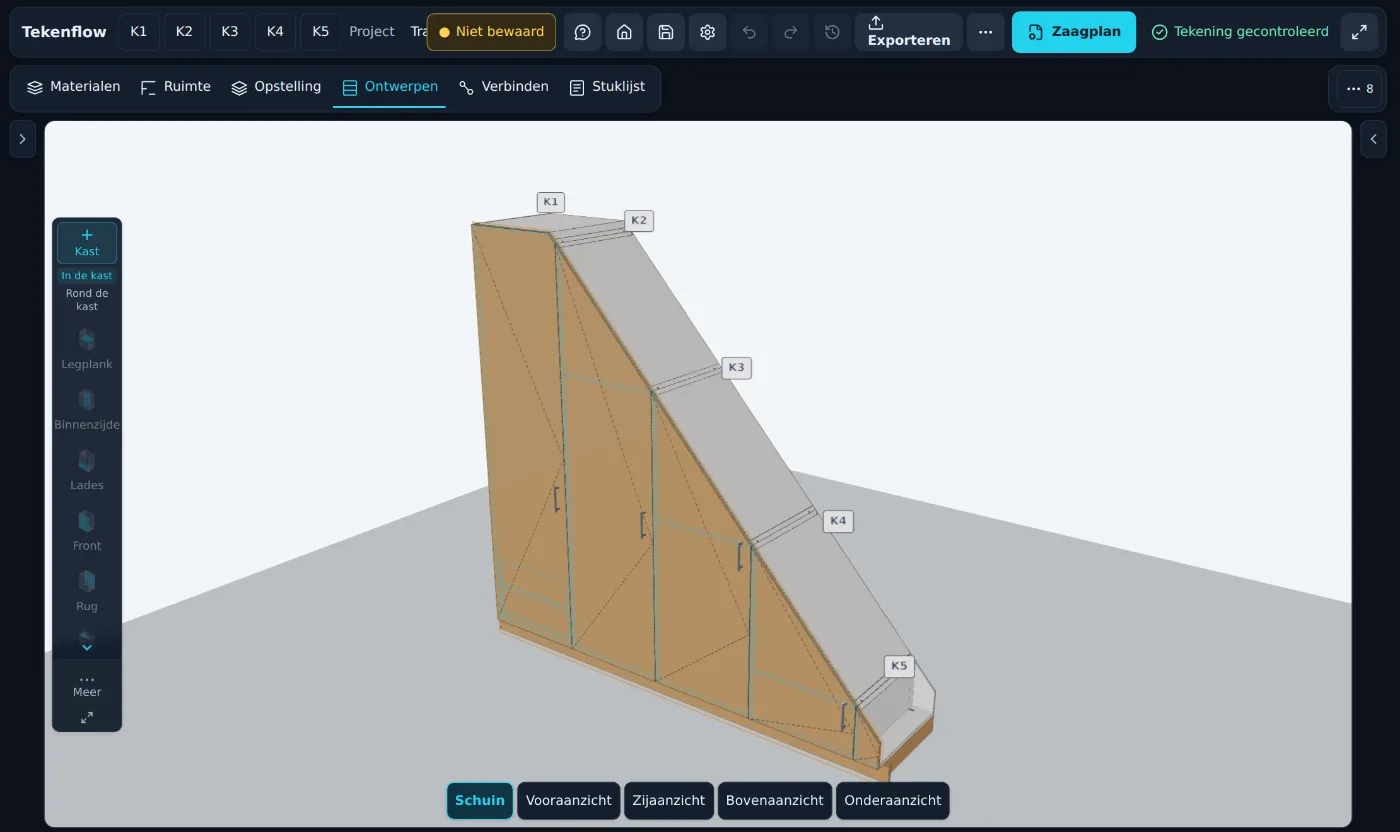Viewport: 1400px width, 832px height.
Task: Open the Stuklijst tab
Action: pyautogui.click(x=607, y=87)
